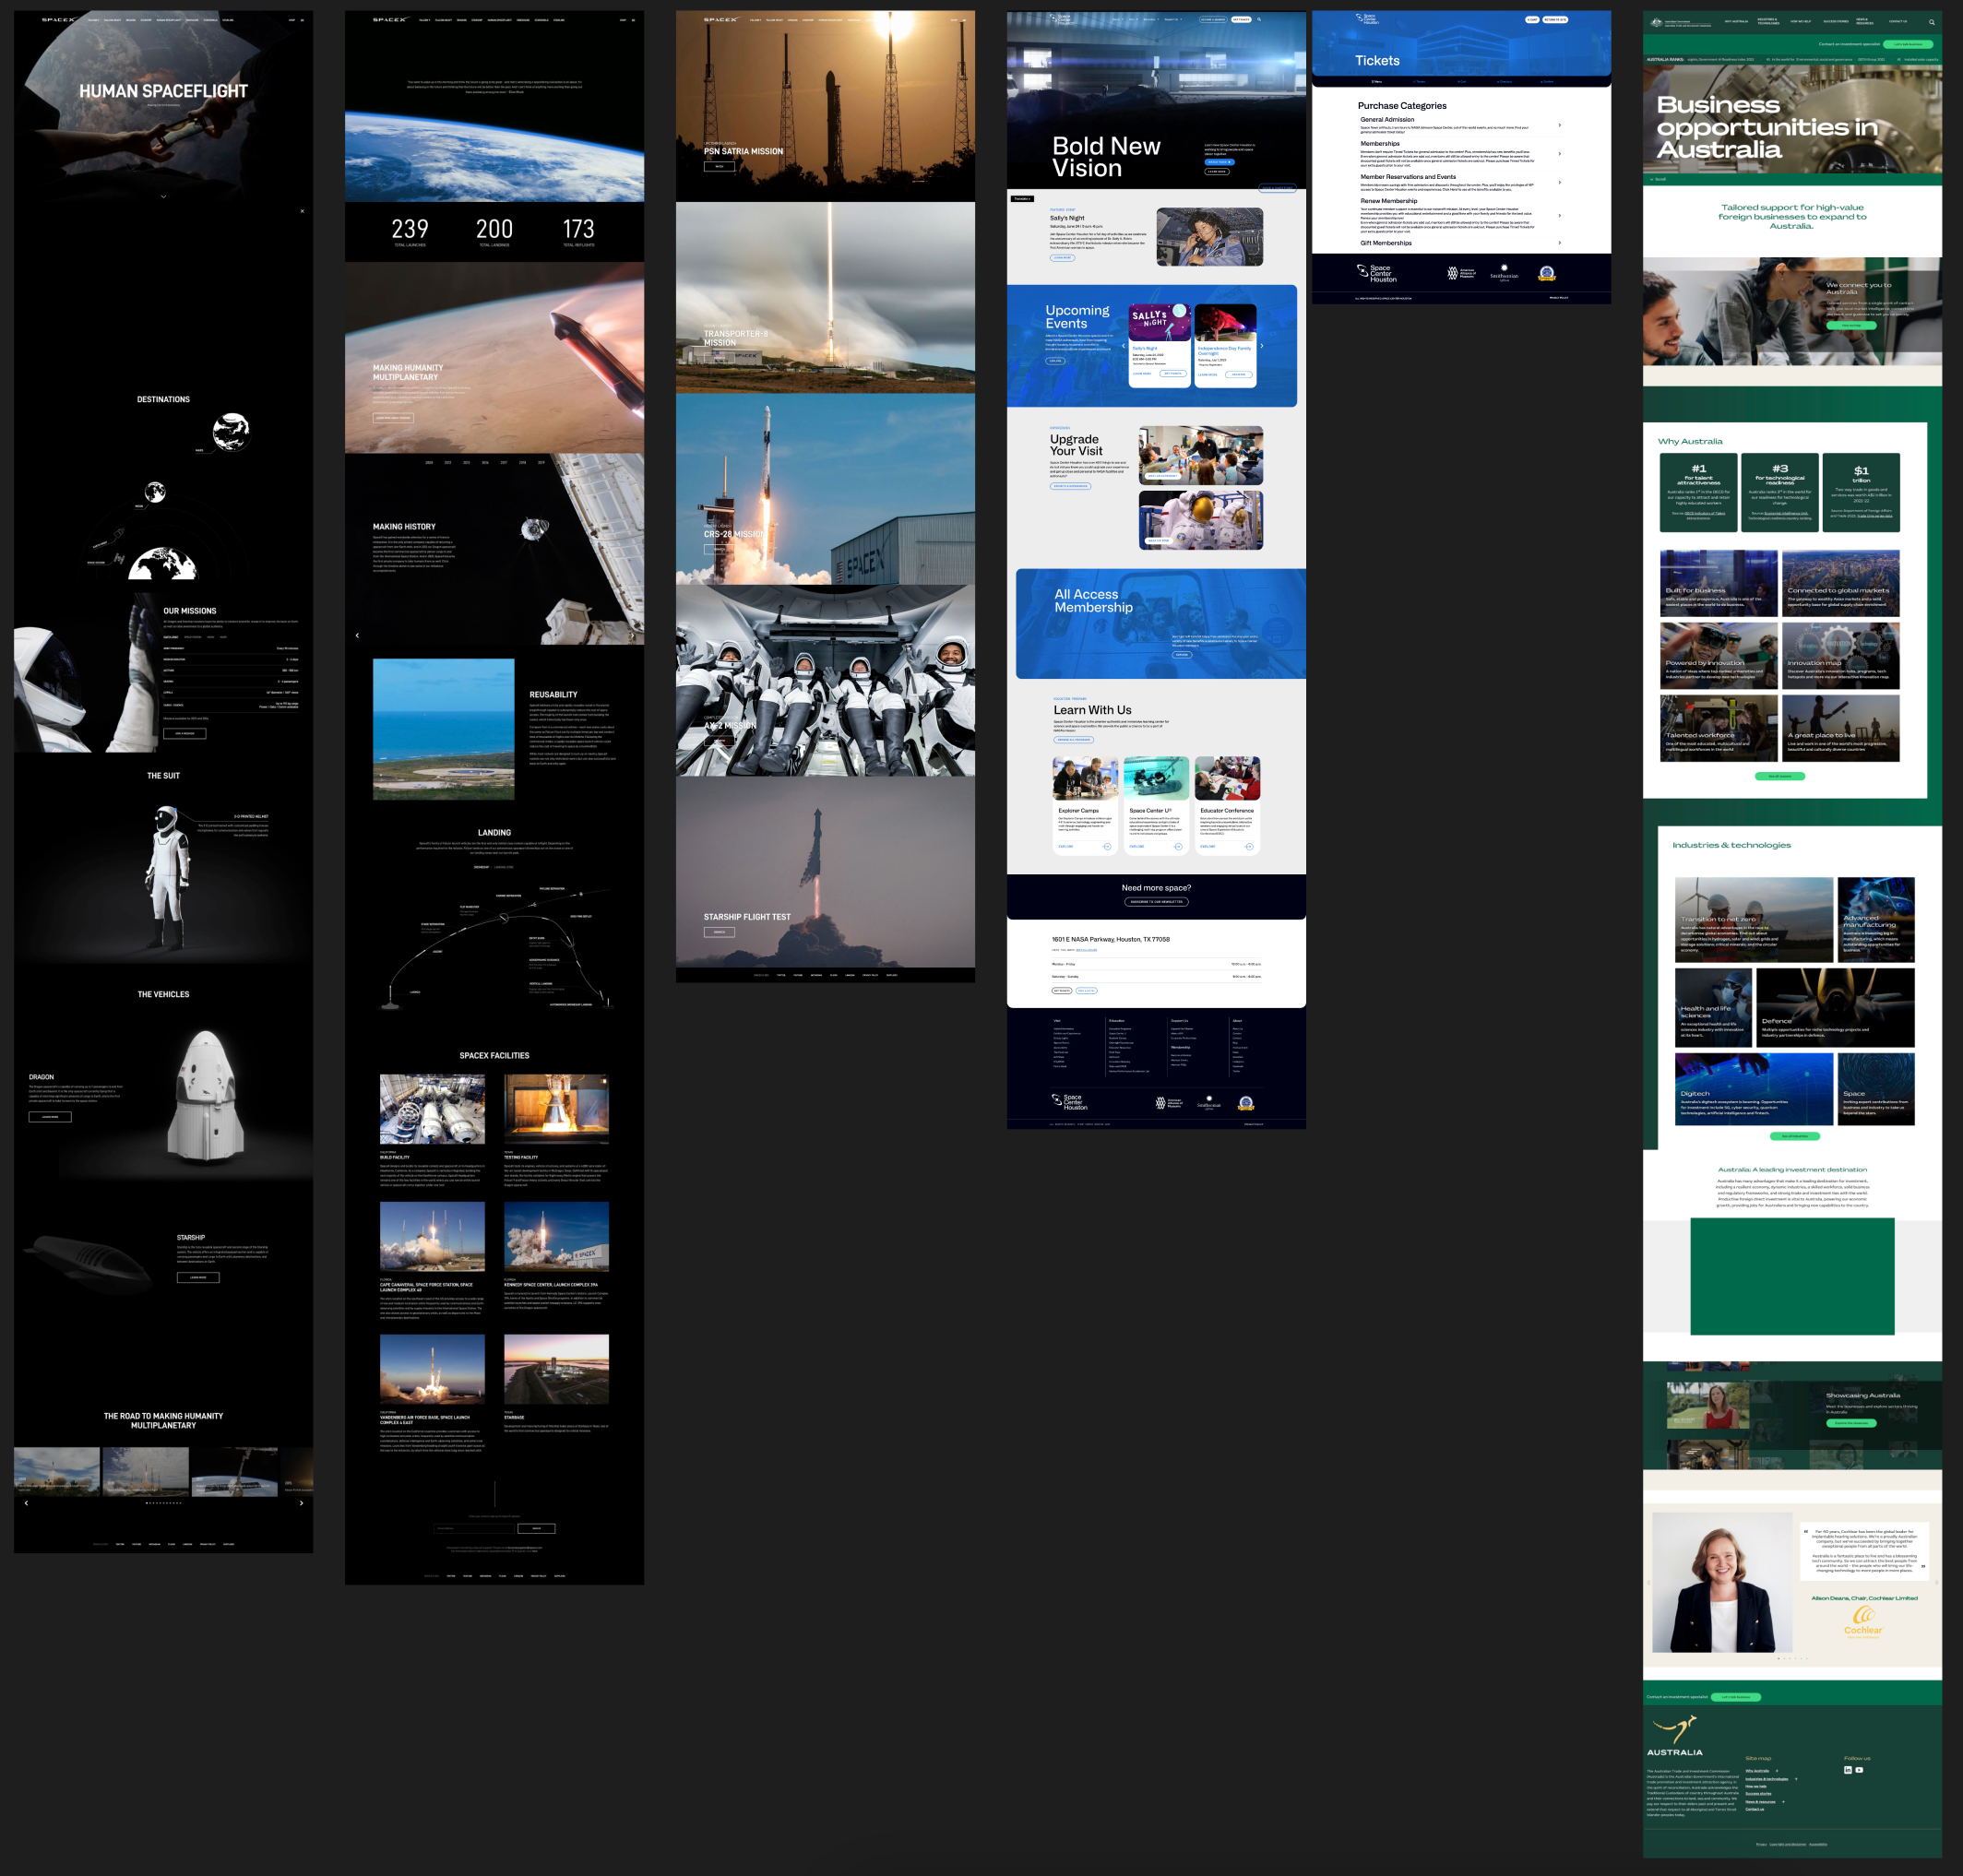Open Success Stories menu item on Australia site
Screen dimensions: 1963x1876
[1835, 21]
